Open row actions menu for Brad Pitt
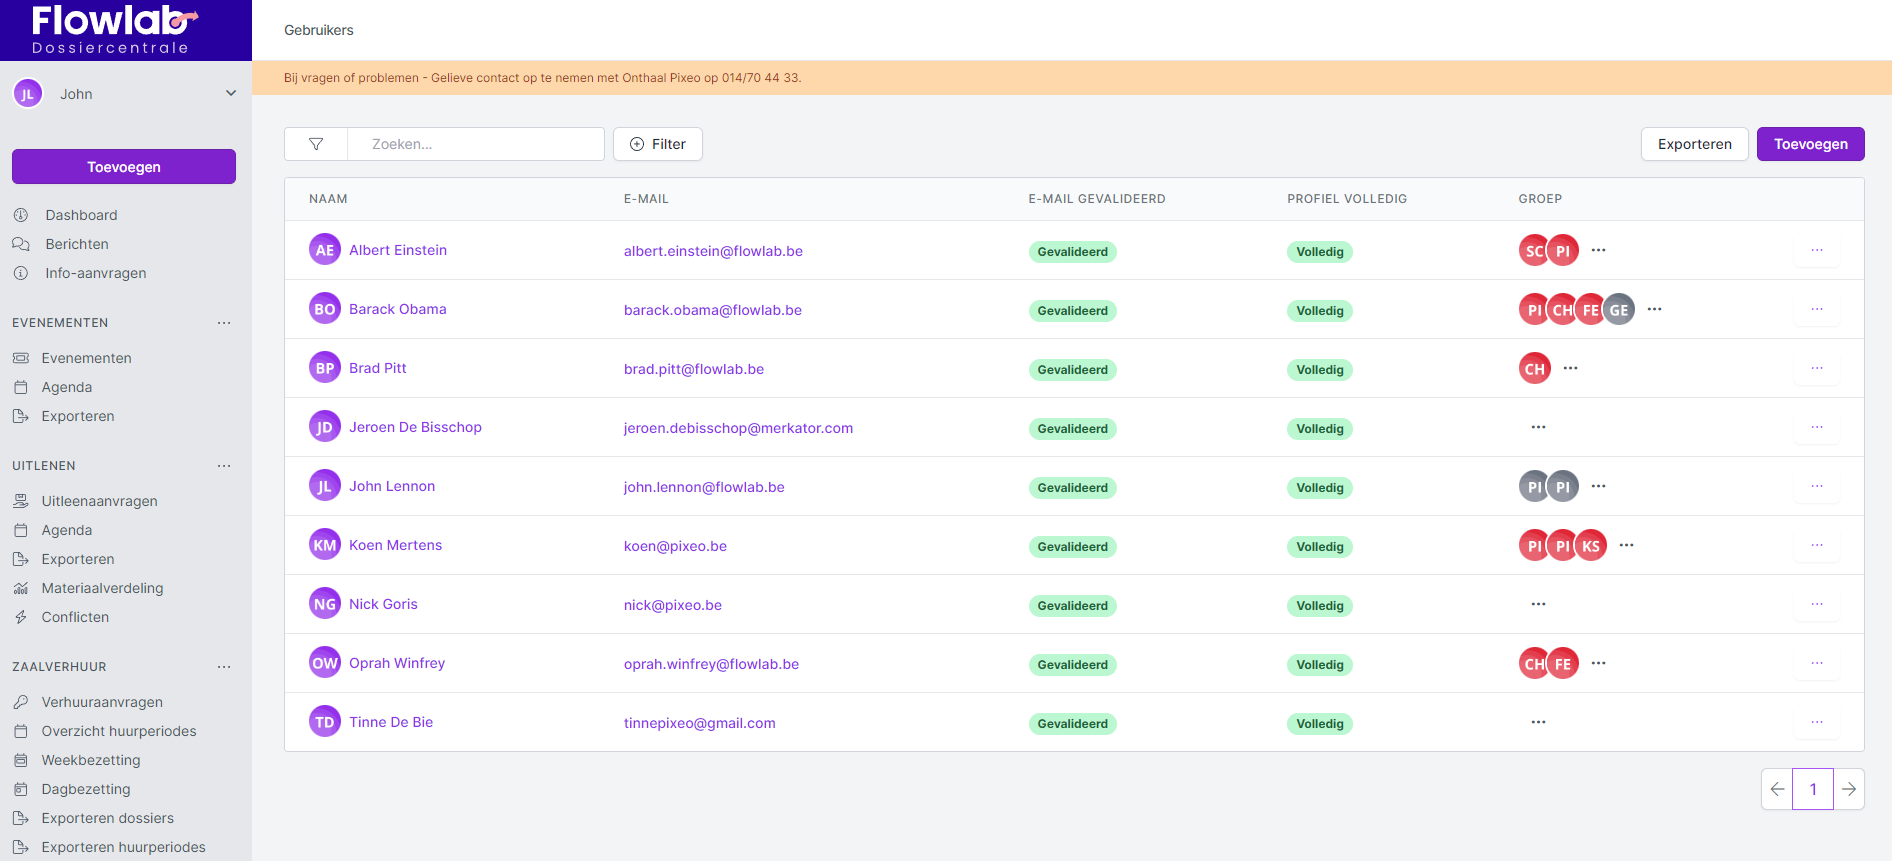Screen dimensions: 1892x861 (x=1816, y=368)
